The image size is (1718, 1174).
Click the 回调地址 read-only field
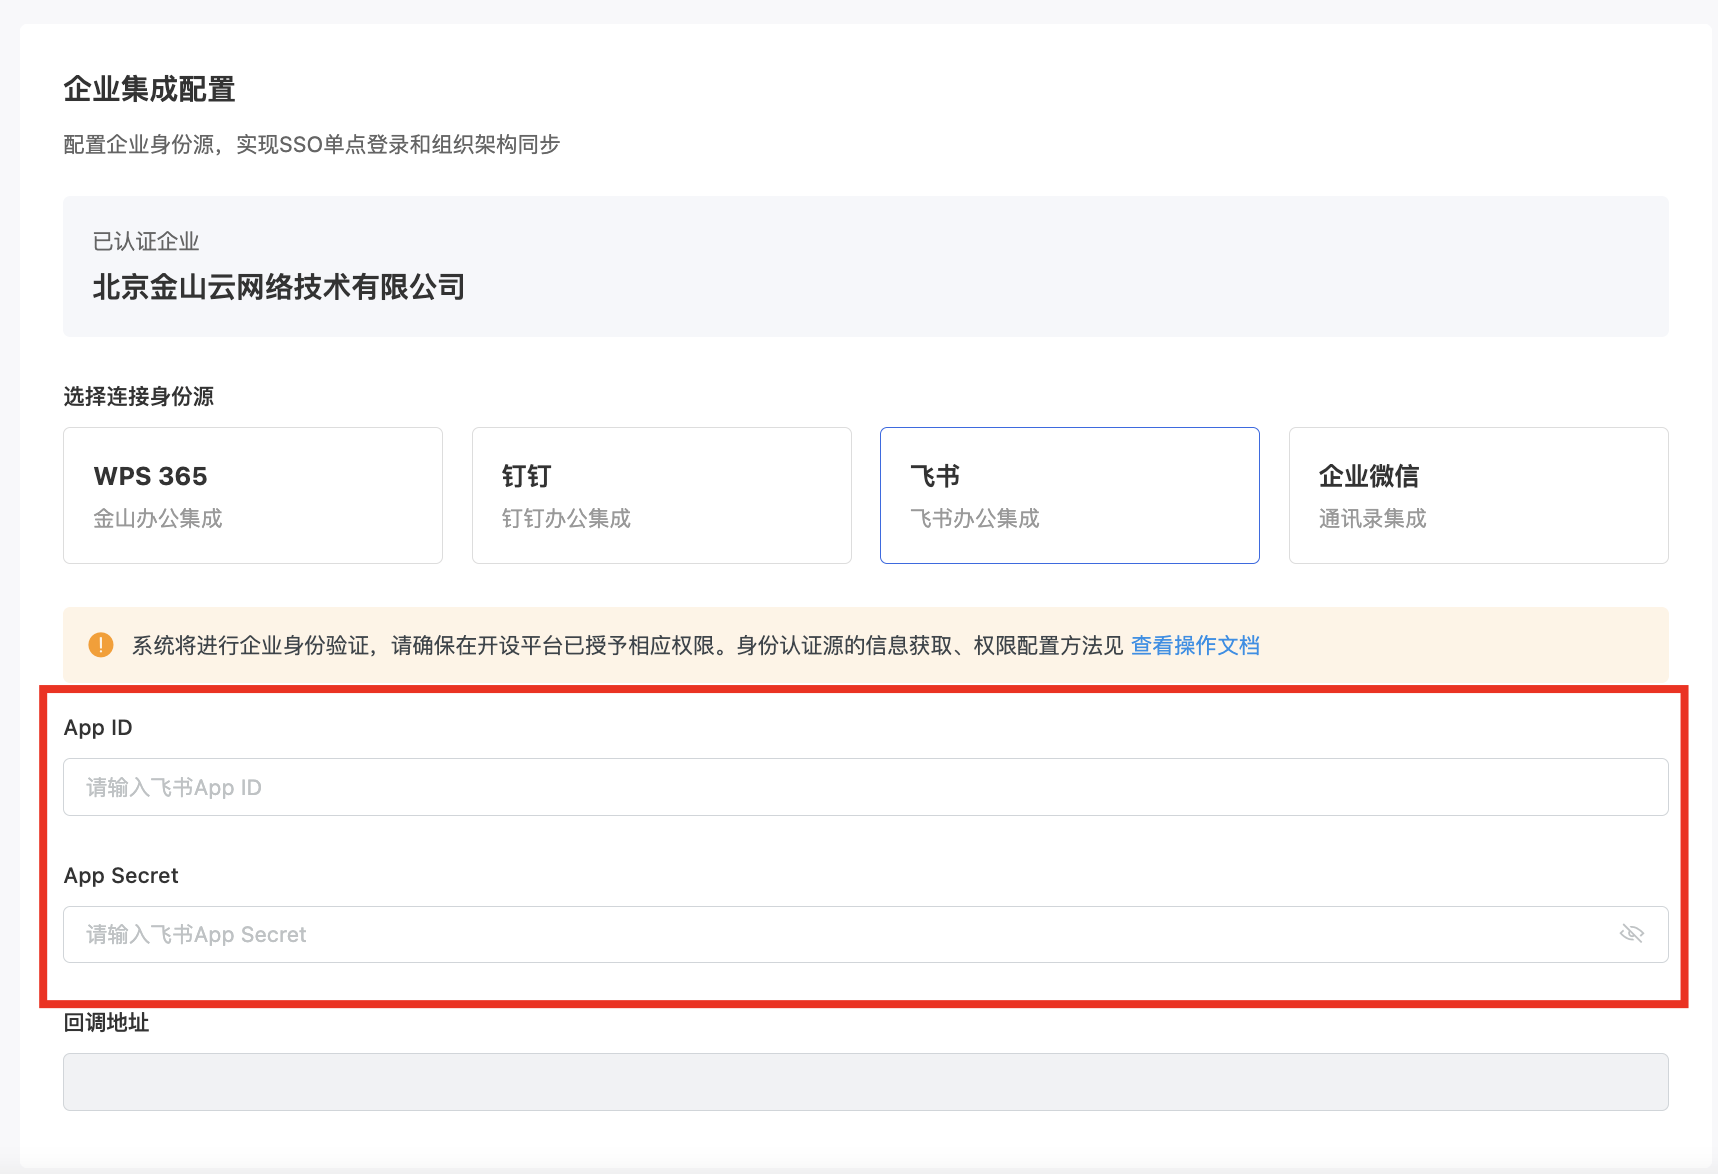click(866, 1082)
